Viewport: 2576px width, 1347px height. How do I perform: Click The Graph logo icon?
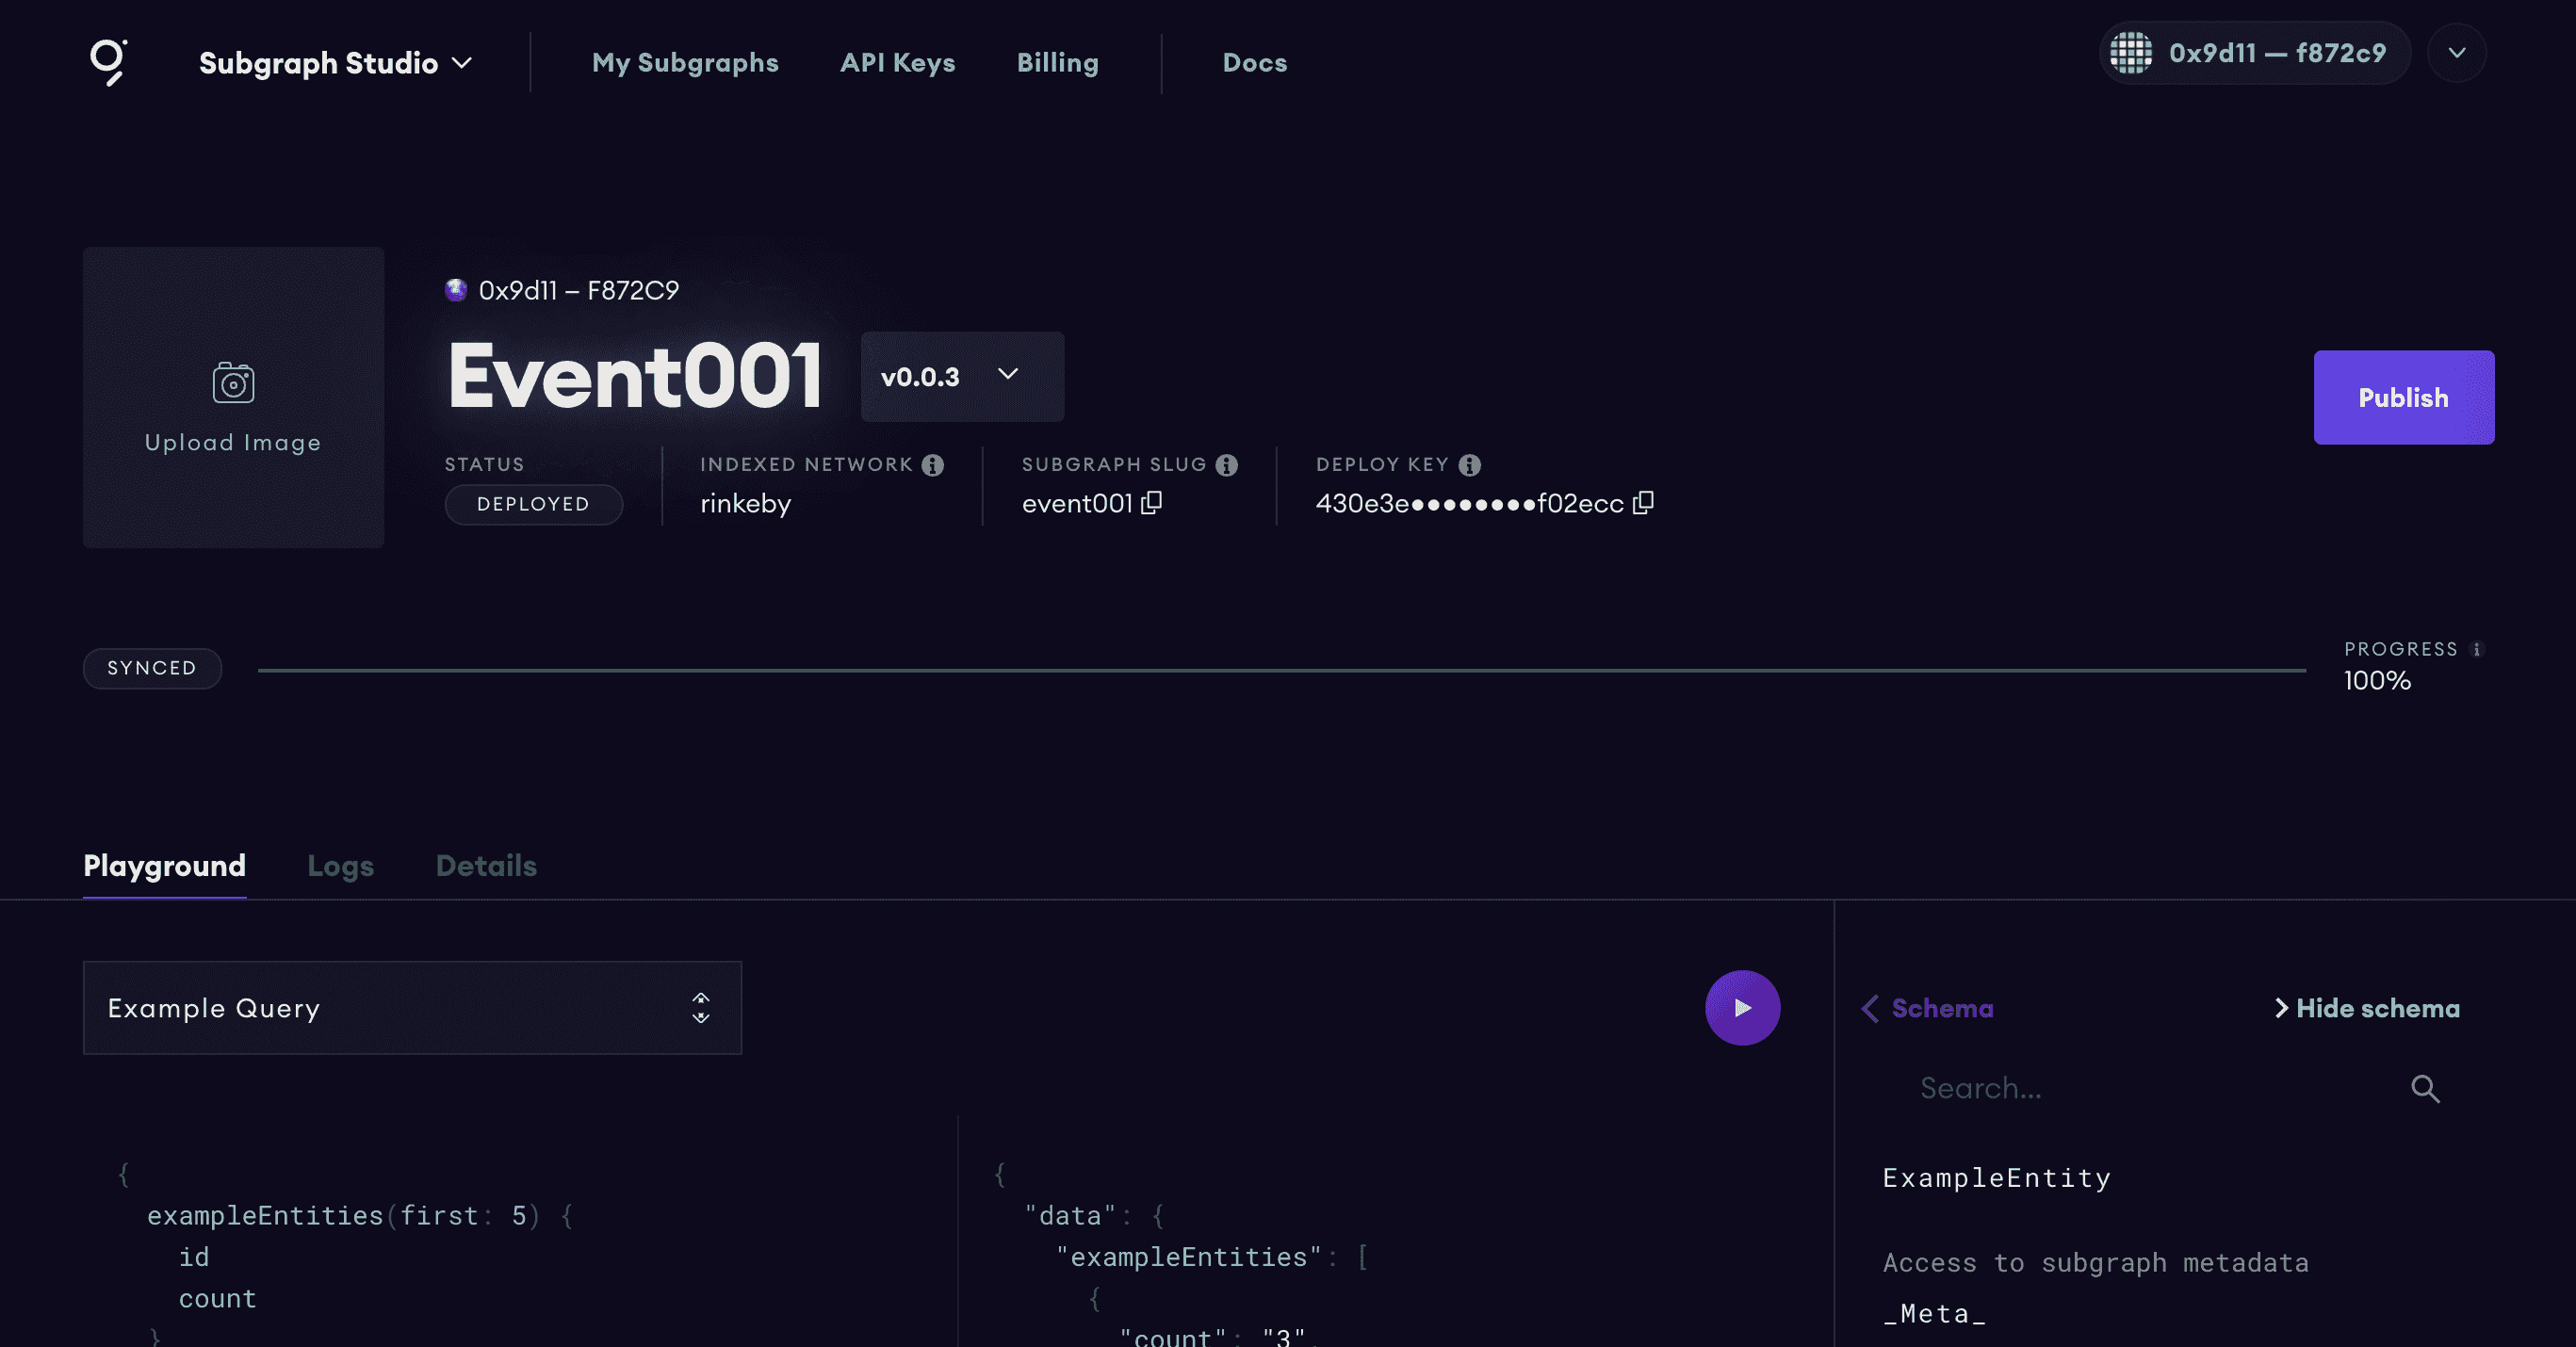(108, 62)
